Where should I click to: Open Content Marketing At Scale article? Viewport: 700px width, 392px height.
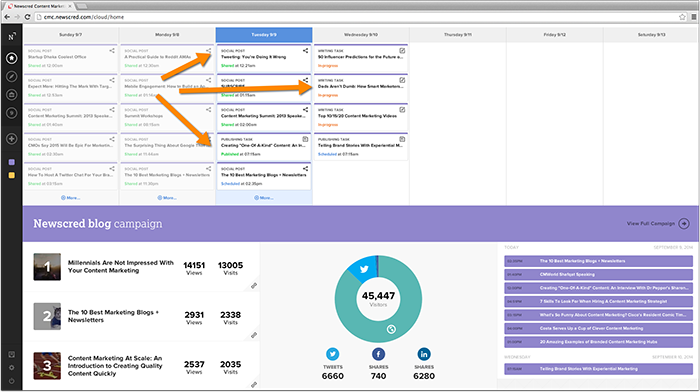click(x=115, y=366)
